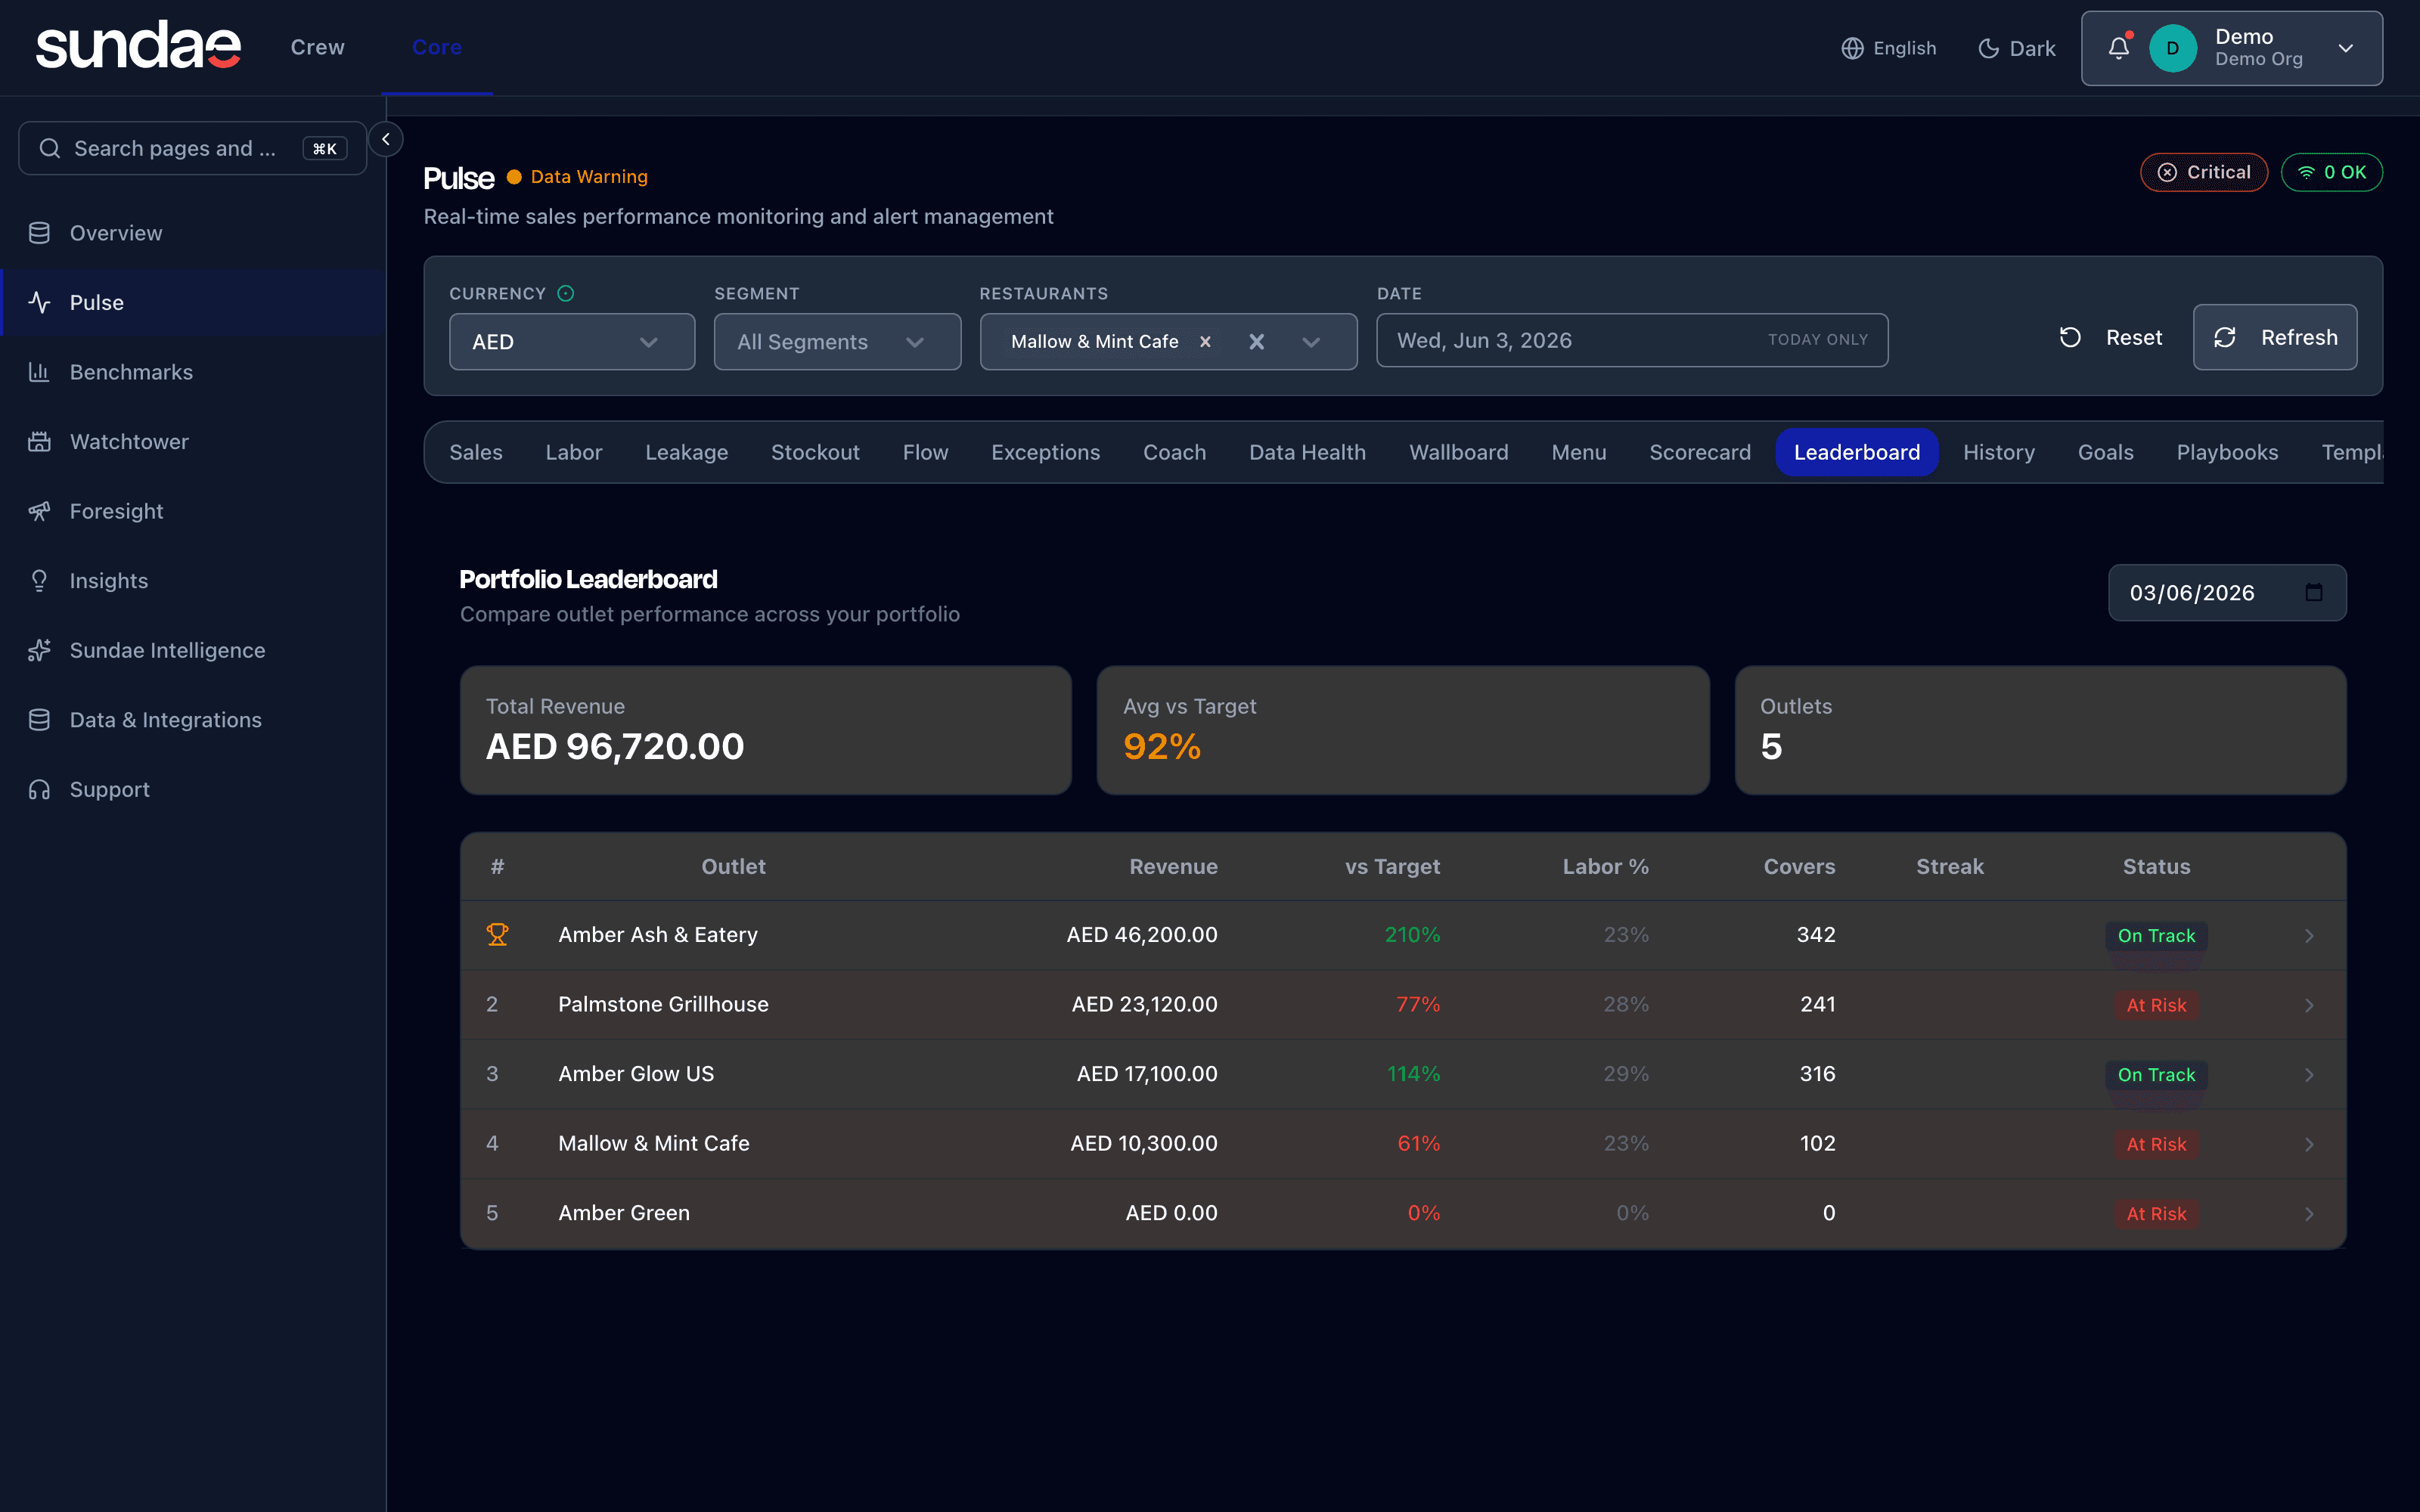Screen dimensions: 2420x1512
Task: Click the Benchmarks bar chart icon
Action: coord(39,372)
